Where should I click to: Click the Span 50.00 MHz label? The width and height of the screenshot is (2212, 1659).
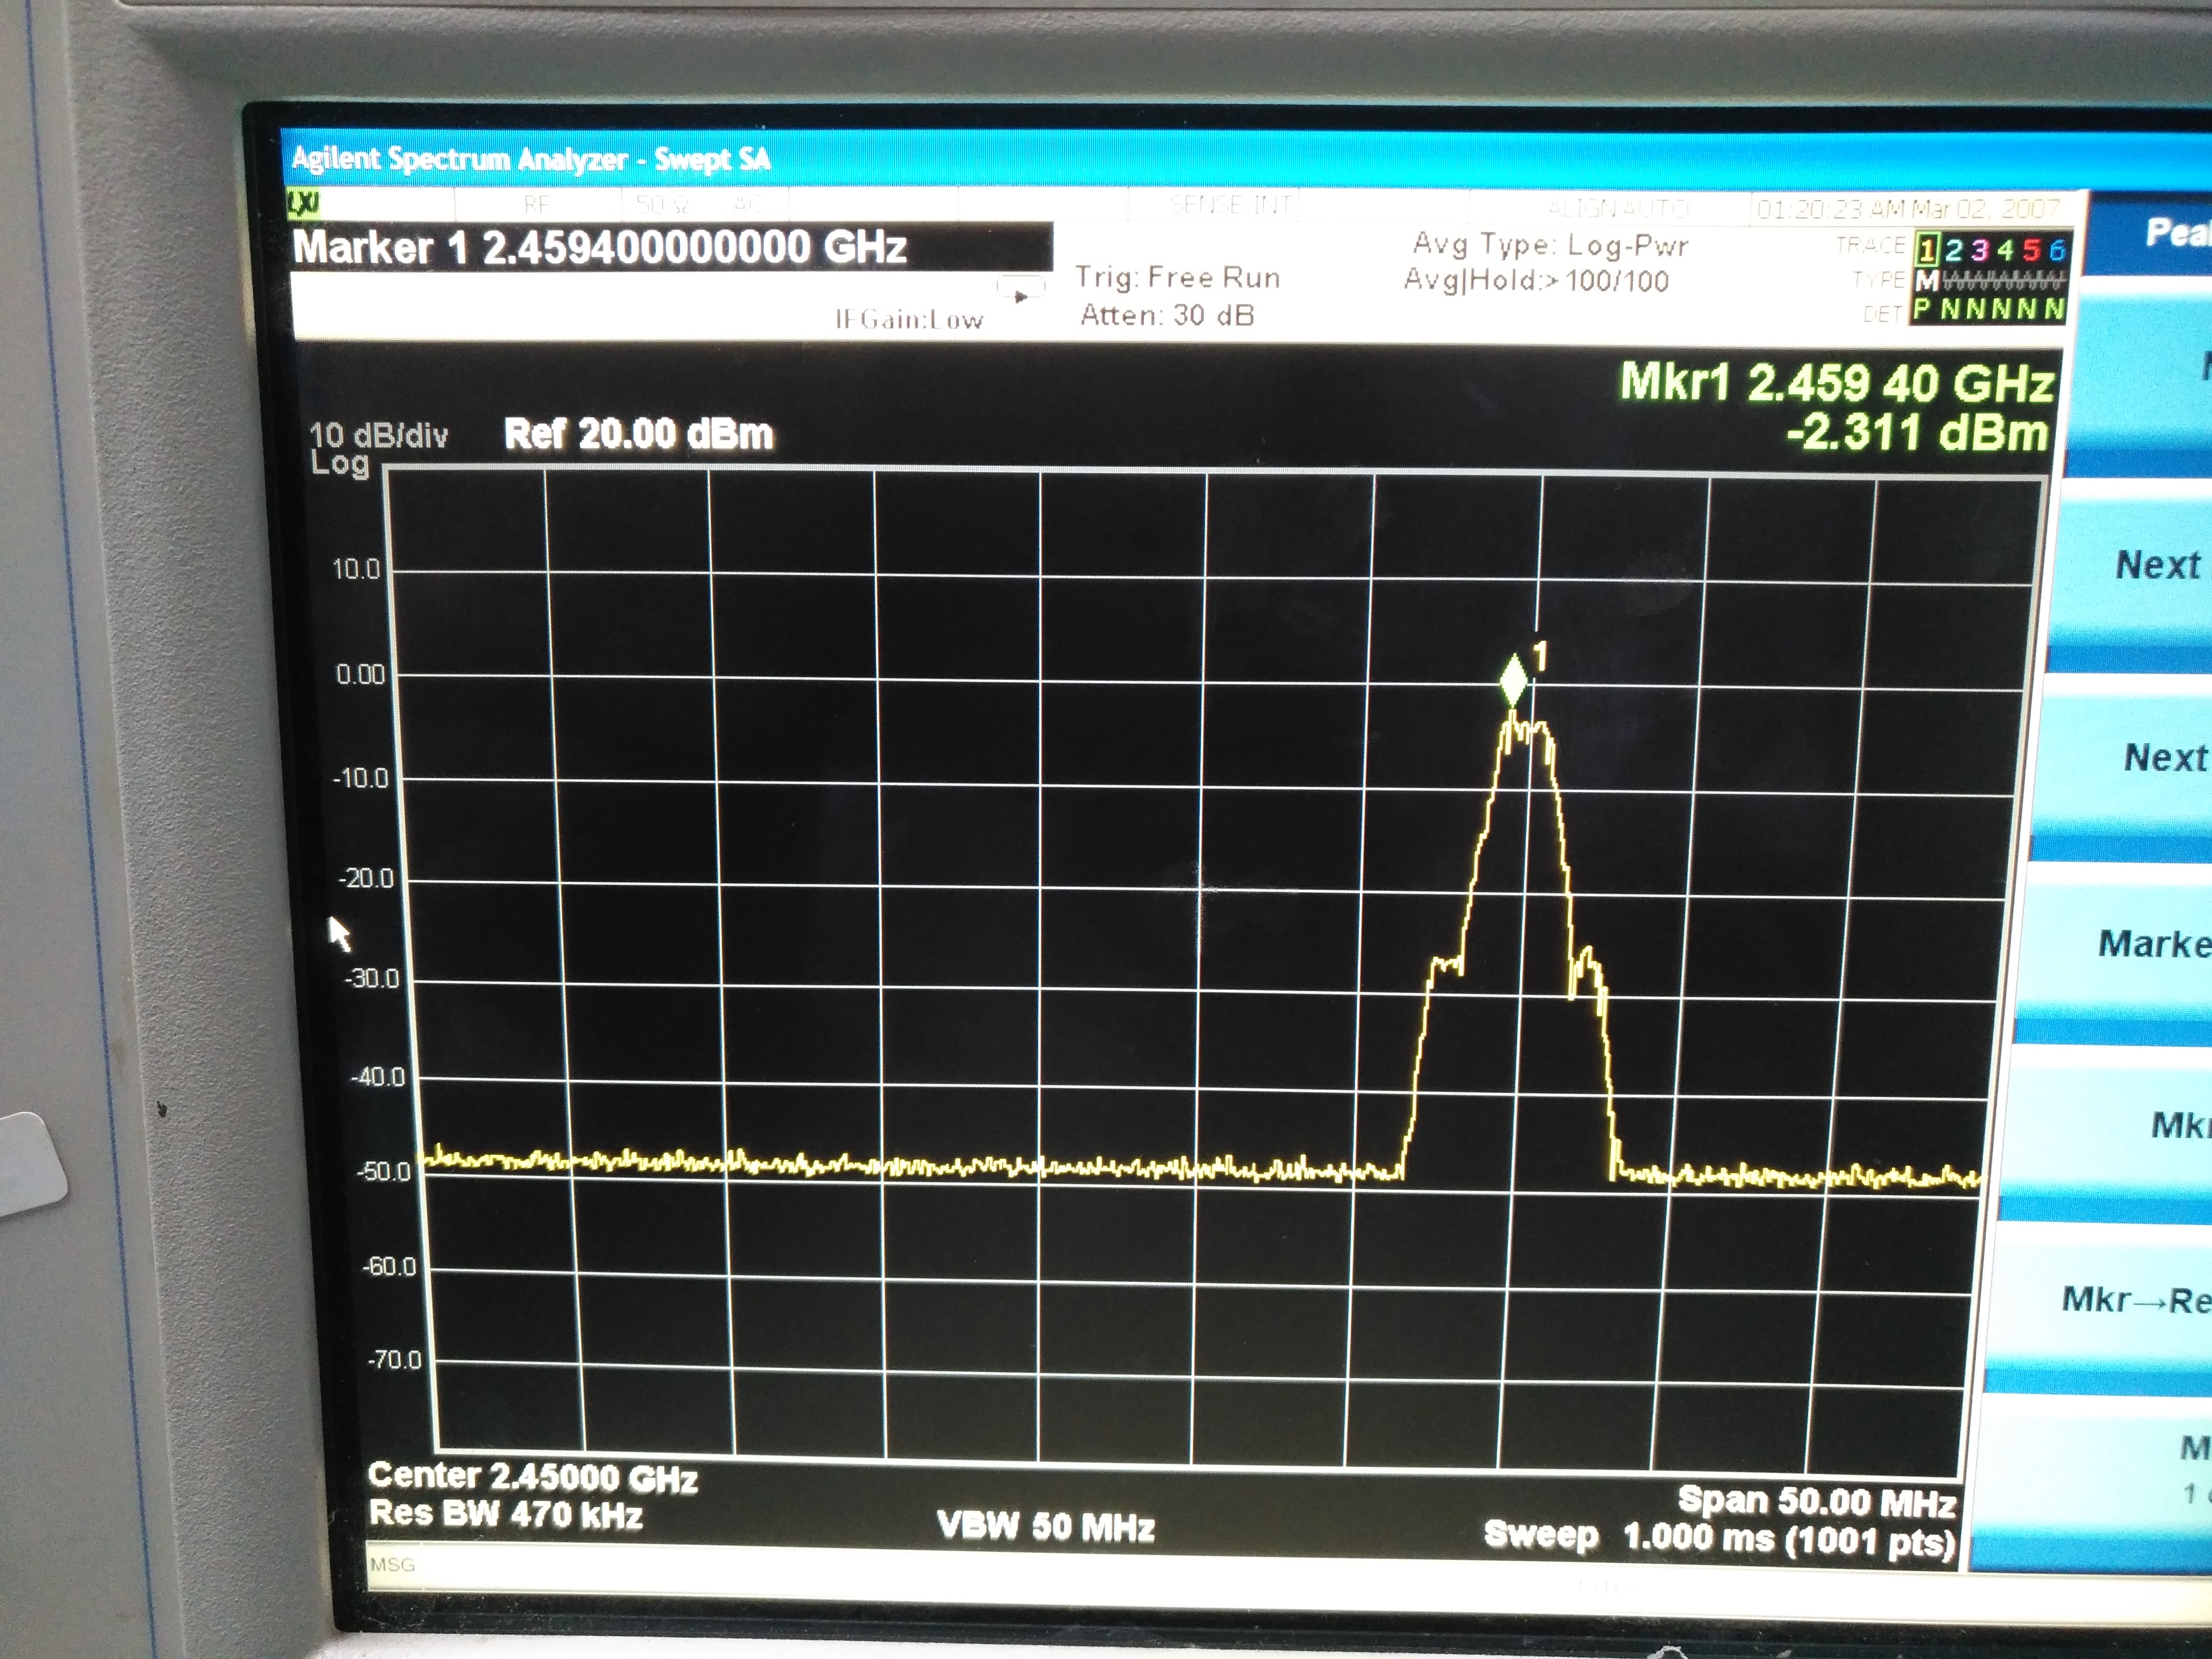[1816, 1501]
